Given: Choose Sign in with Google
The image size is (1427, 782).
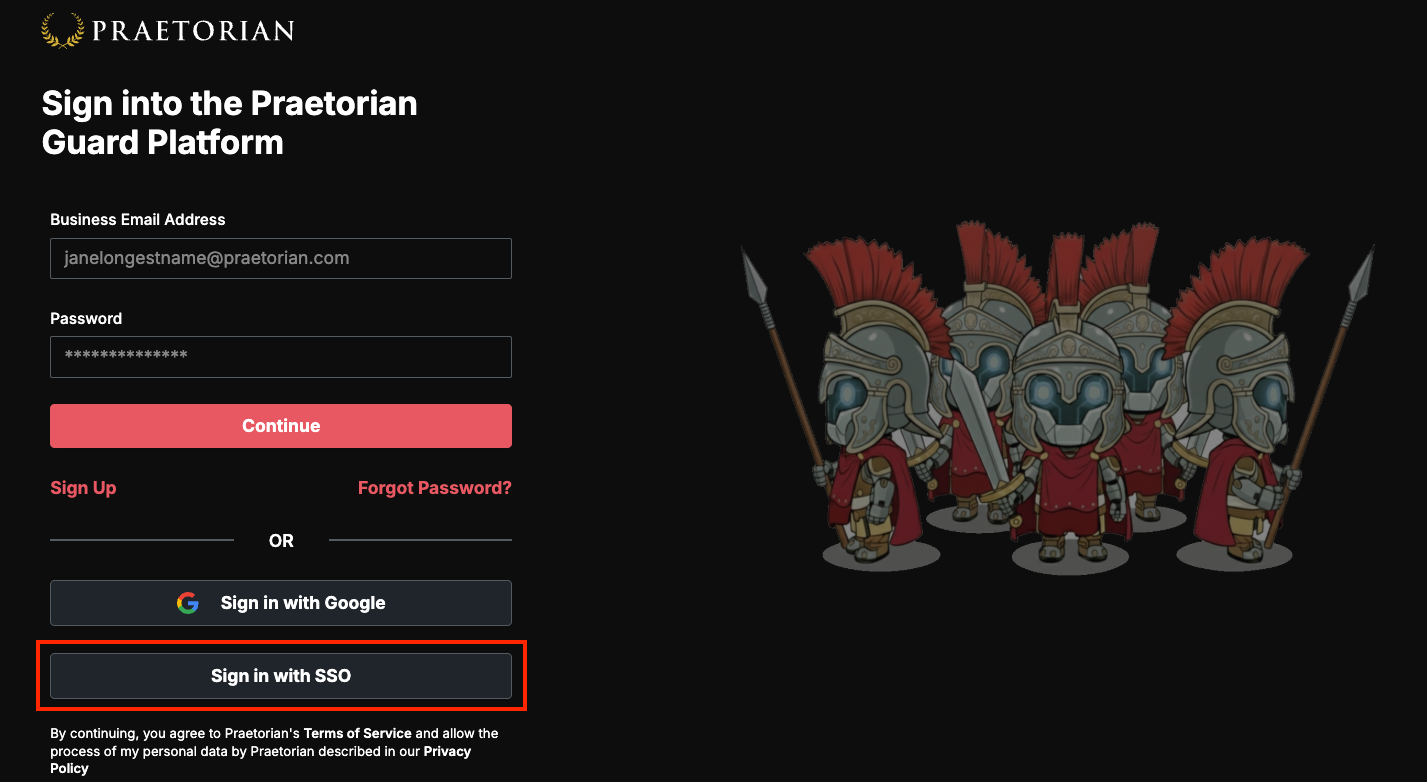Looking at the screenshot, I should (x=281, y=603).
